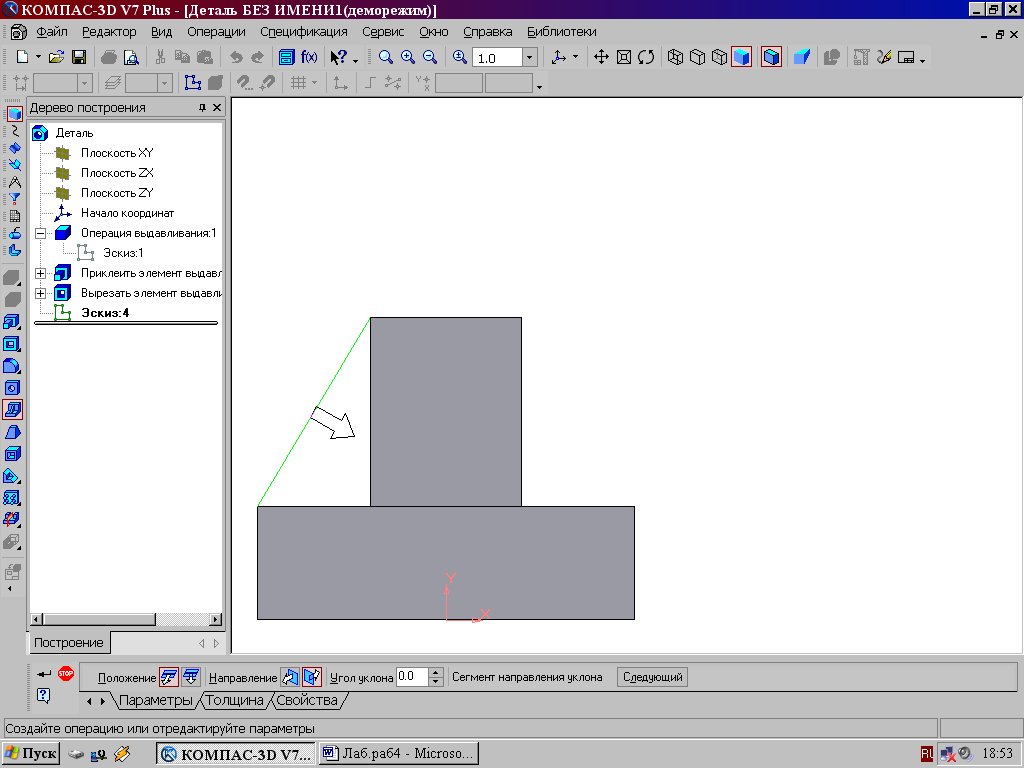Click the Пуск start button
1024x768 pixels.
[x=31, y=753]
